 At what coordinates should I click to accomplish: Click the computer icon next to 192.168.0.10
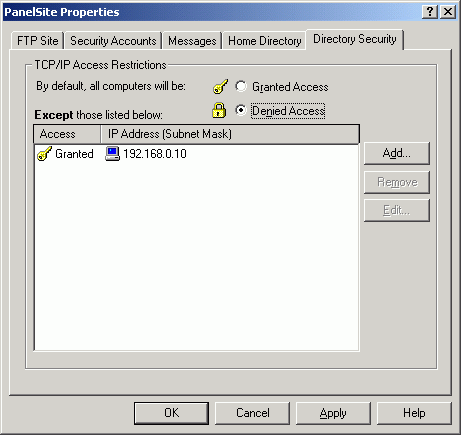[x=112, y=154]
